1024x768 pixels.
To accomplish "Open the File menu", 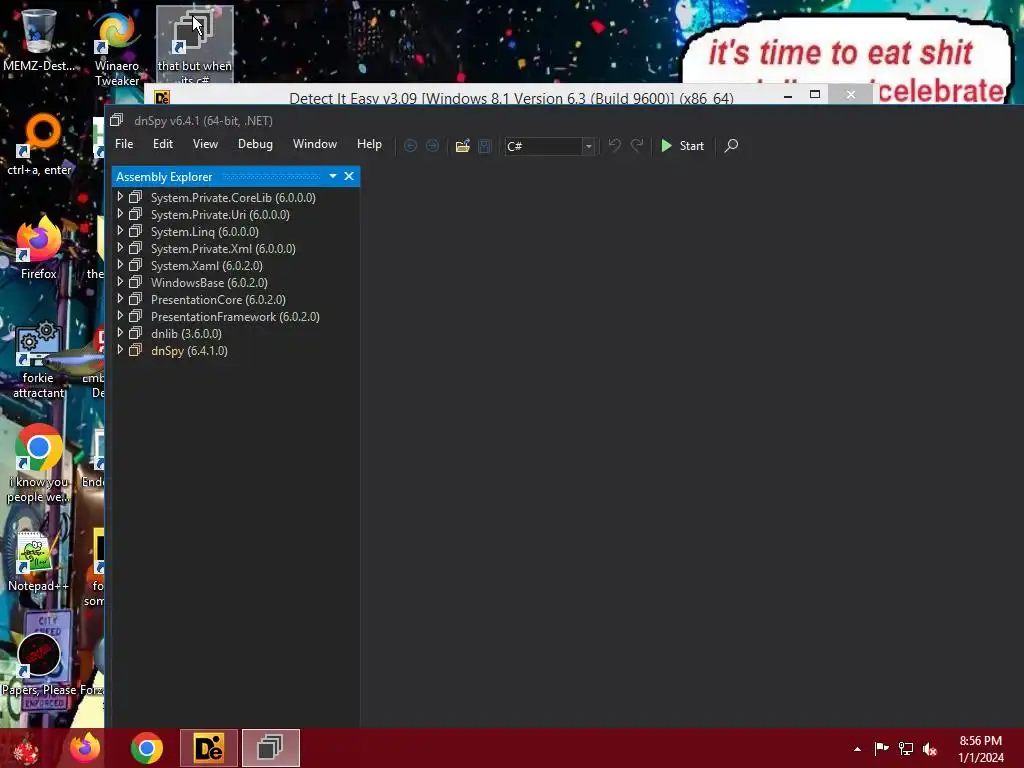I will pos(124,144).
